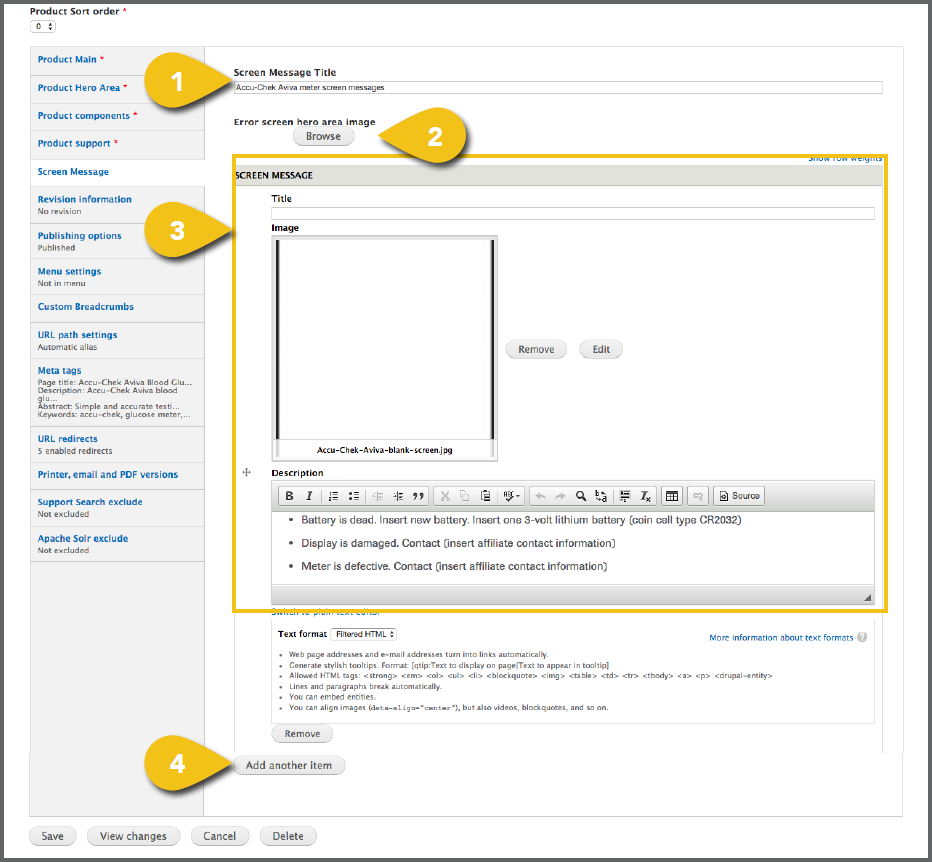Screen dimensions: 932x862
Task: Open the Product Hero Area tab
Action: [117, 88]
